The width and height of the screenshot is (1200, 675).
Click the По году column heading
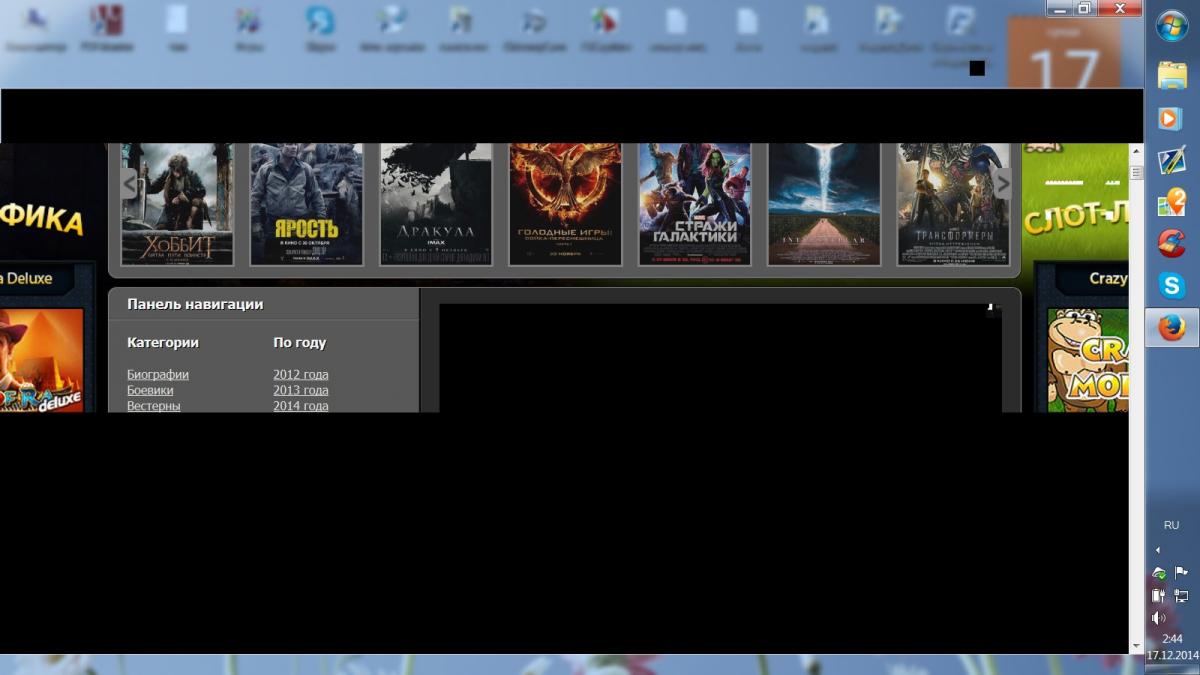click(x=300, y=342)
